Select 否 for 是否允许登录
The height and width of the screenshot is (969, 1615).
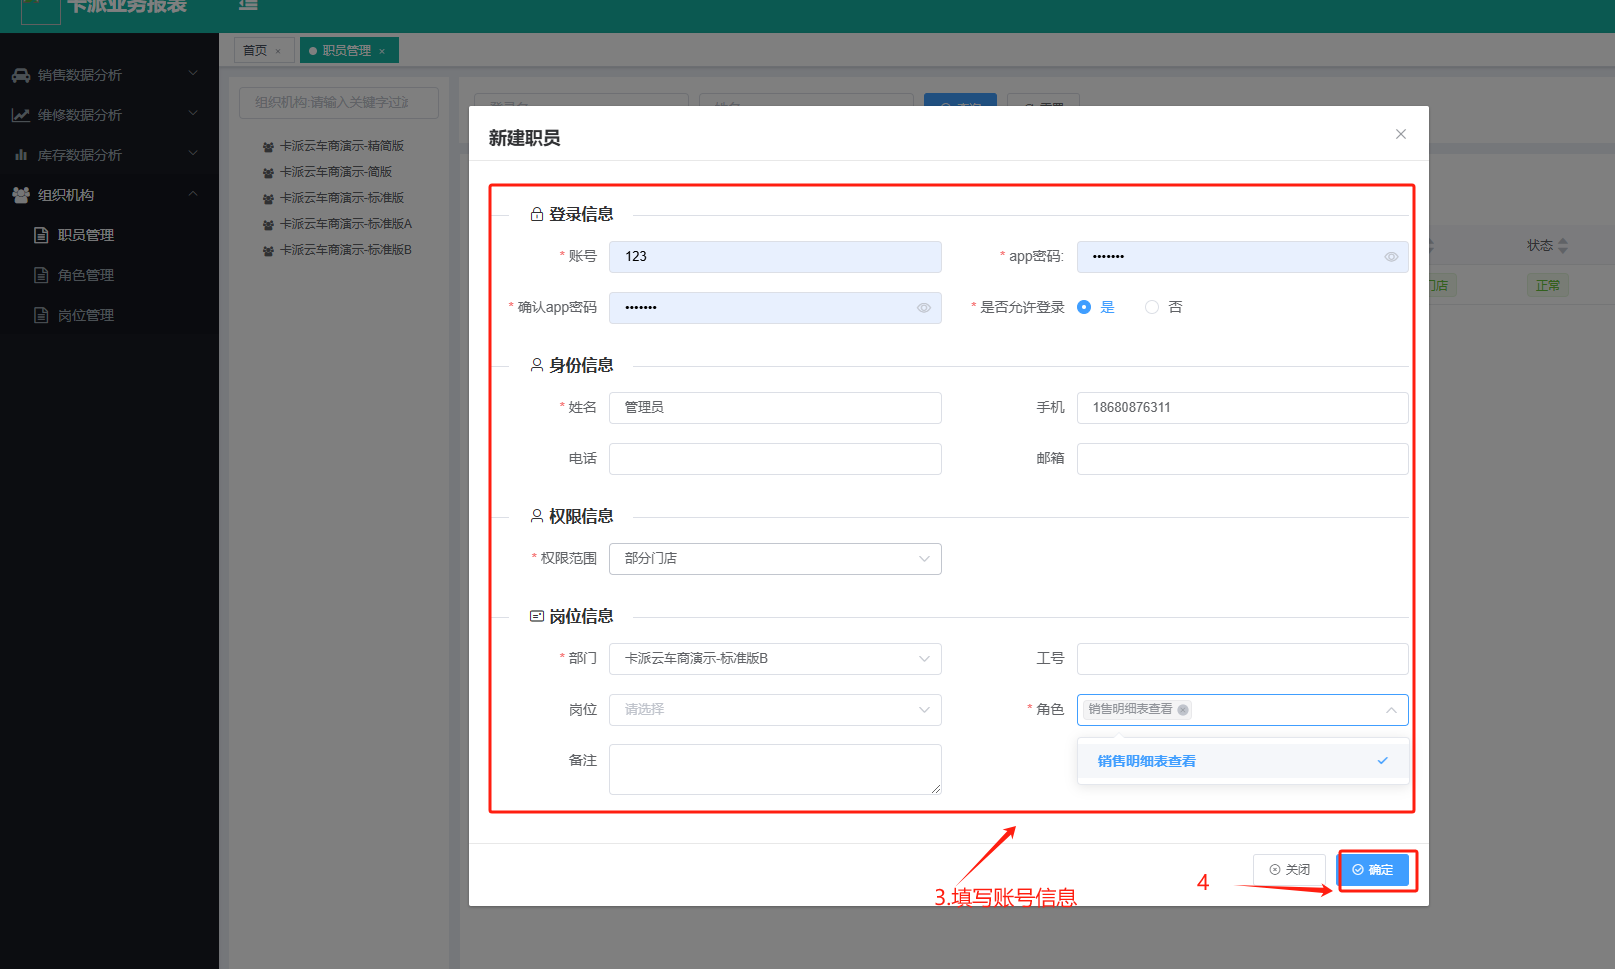coord(1152,307)
